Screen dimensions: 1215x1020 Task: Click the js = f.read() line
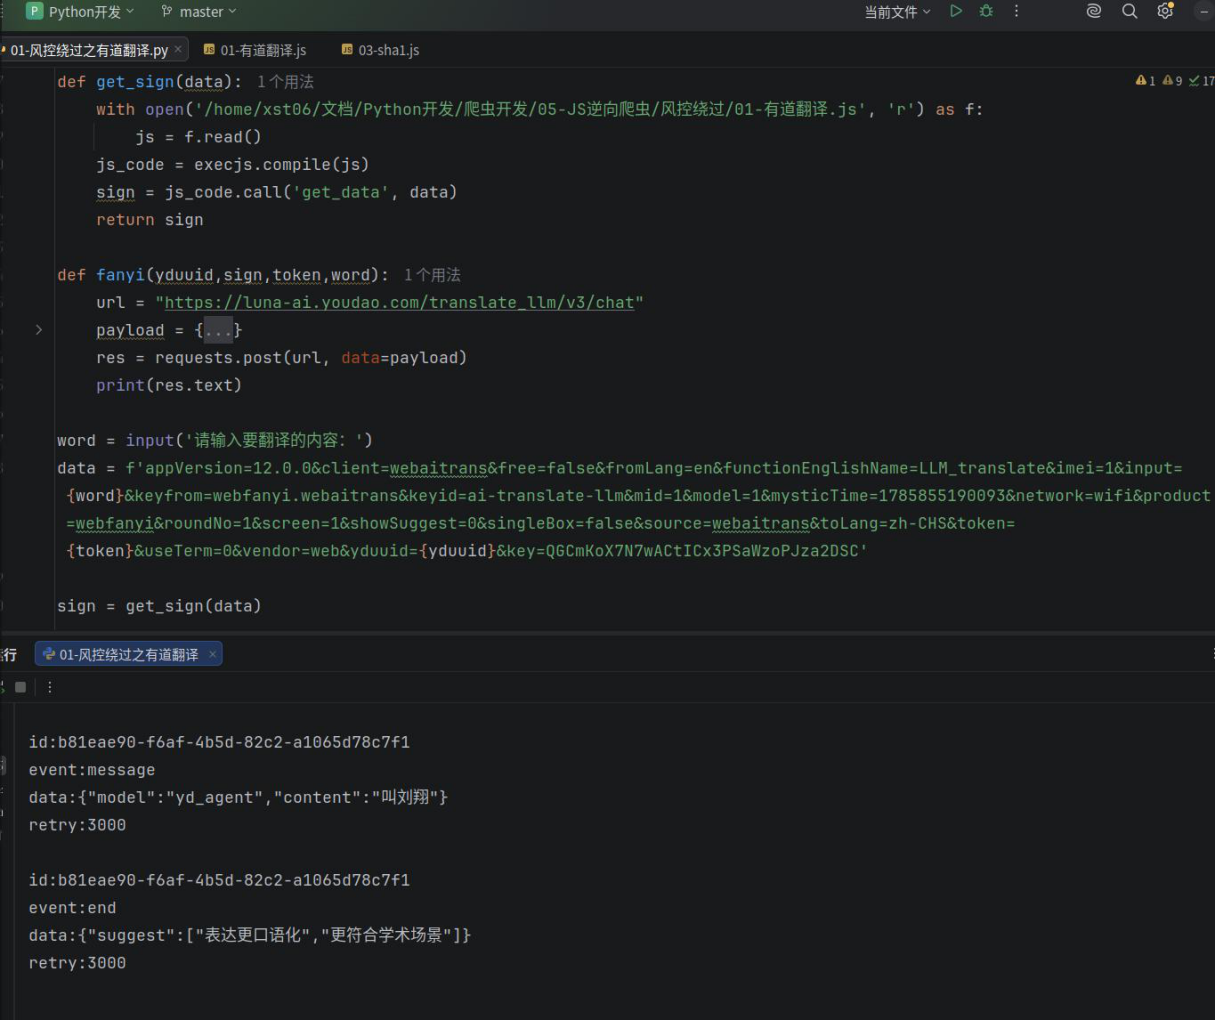point(198,137)
